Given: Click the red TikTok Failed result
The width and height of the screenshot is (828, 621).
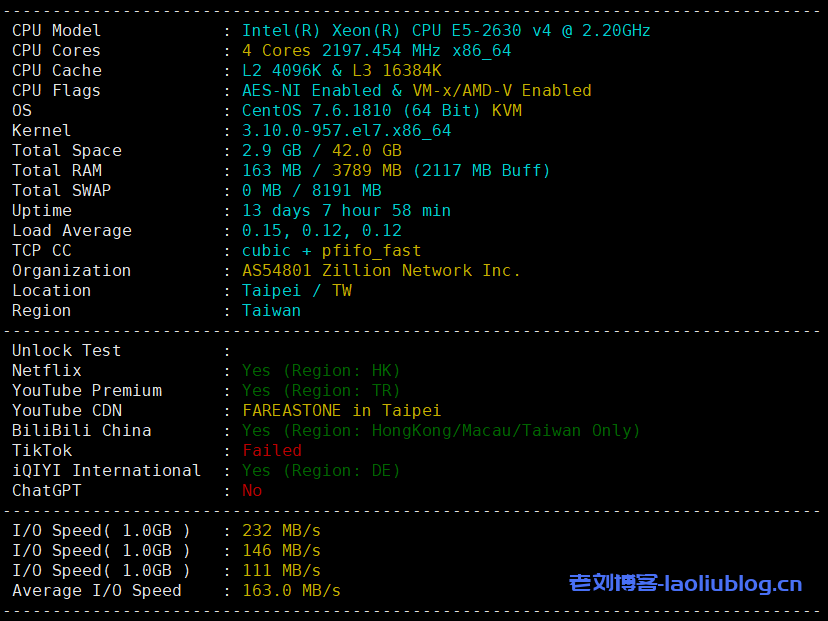Looking at the screenshot, I should 271,451.
